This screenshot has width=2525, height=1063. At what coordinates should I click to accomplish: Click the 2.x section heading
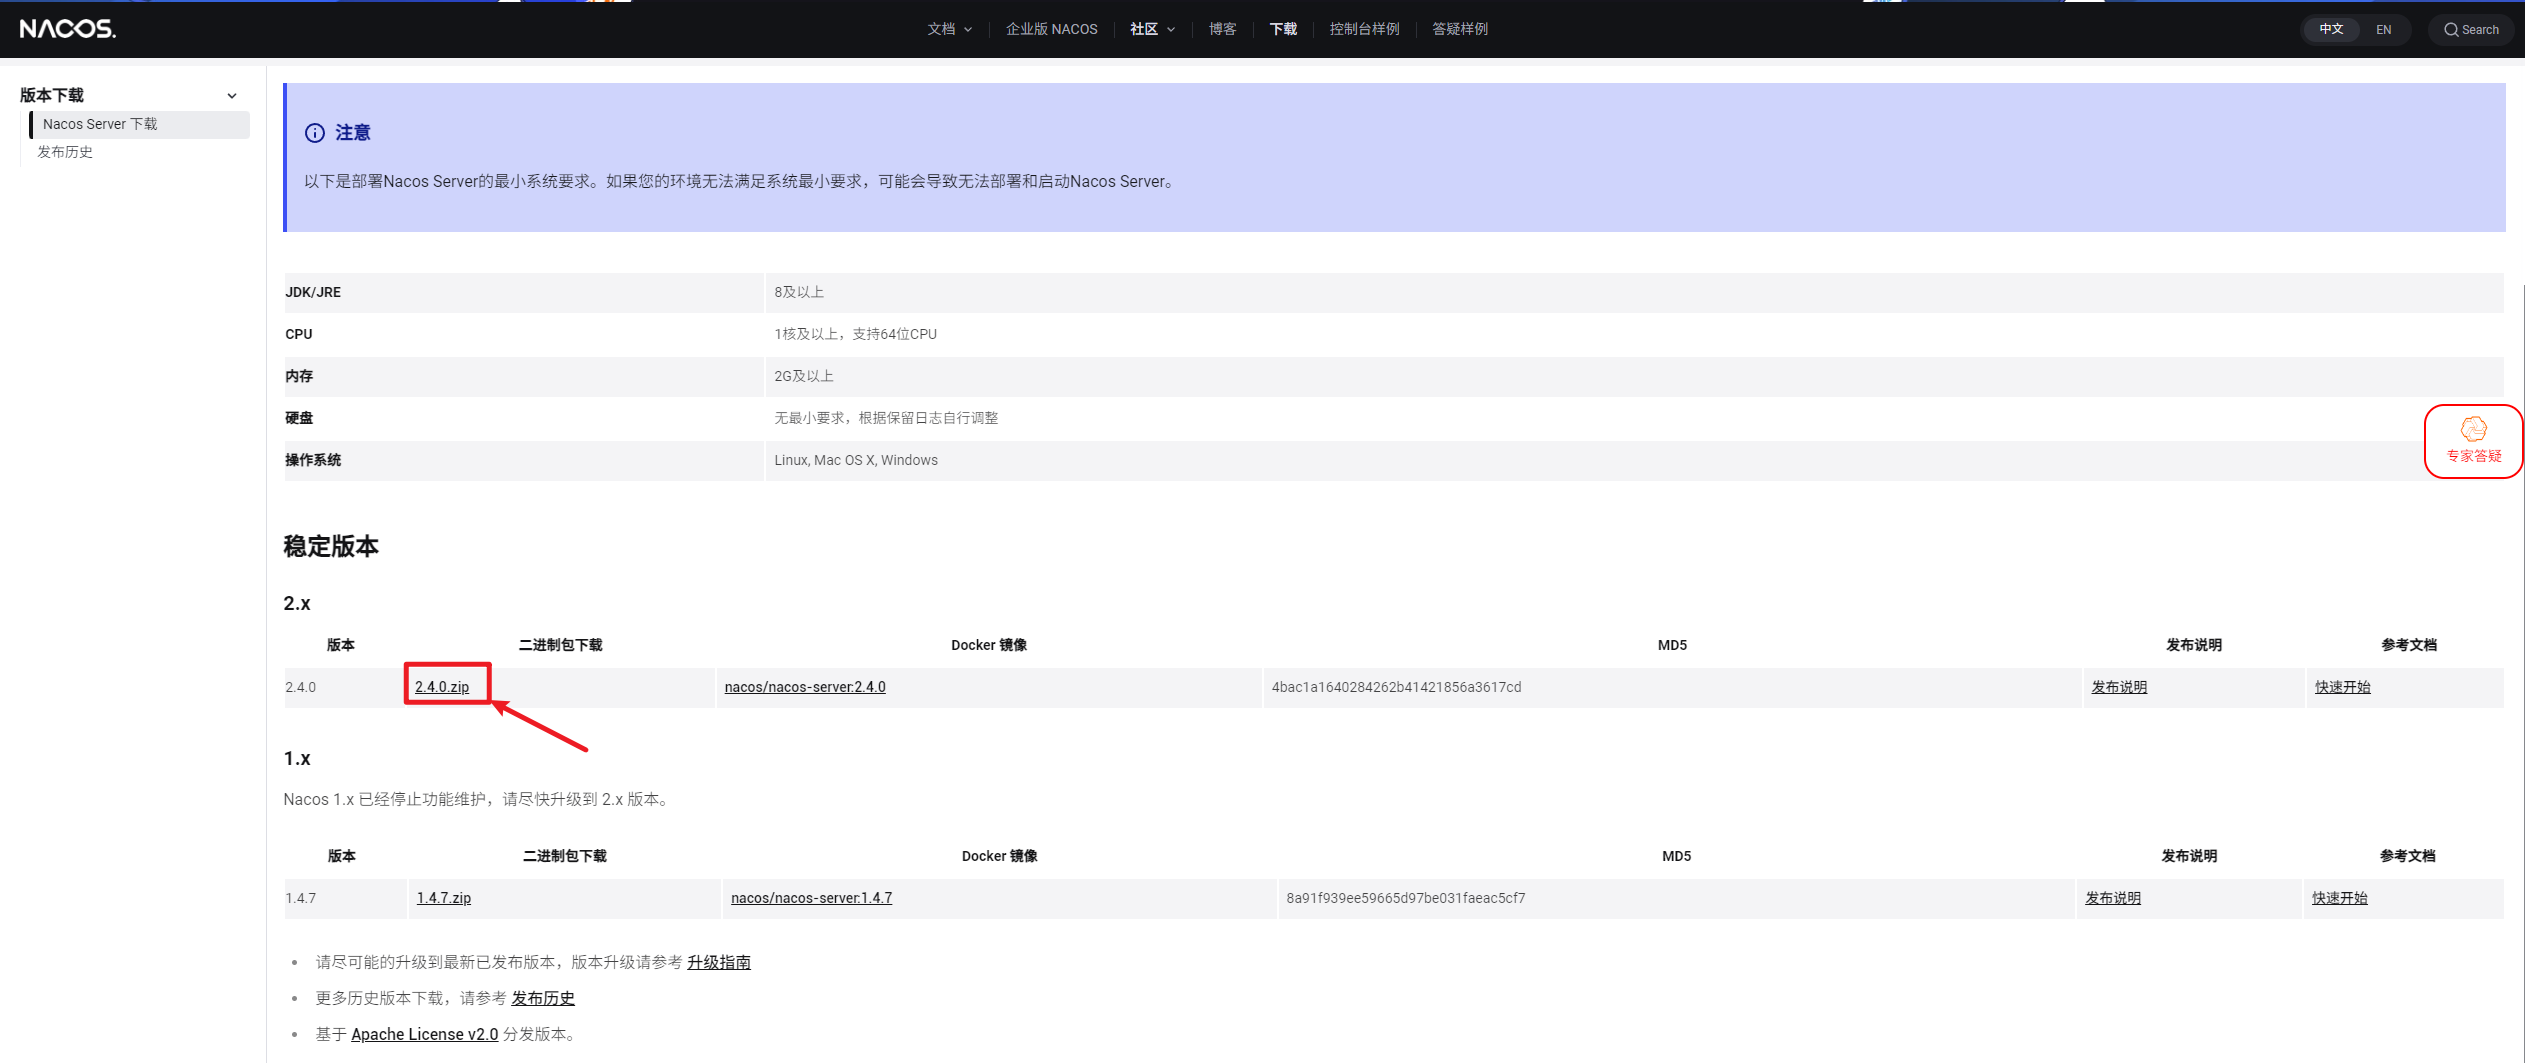(297, 603)
